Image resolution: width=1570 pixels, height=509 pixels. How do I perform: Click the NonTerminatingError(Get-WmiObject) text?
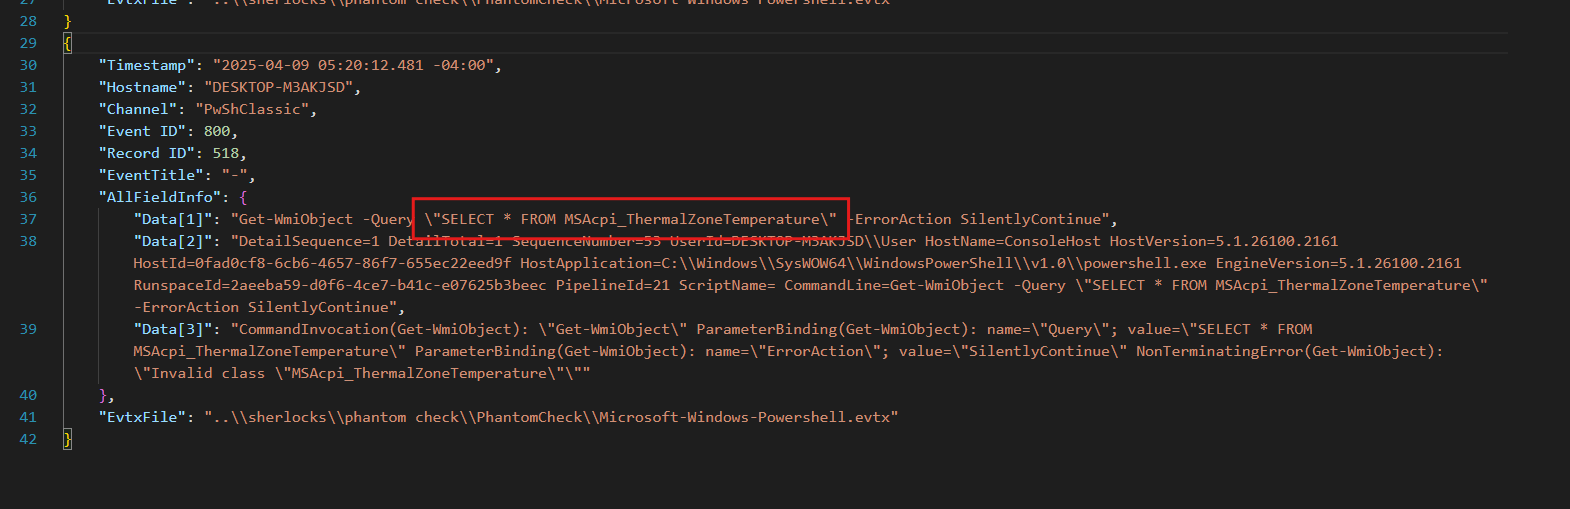point(1290,351)
